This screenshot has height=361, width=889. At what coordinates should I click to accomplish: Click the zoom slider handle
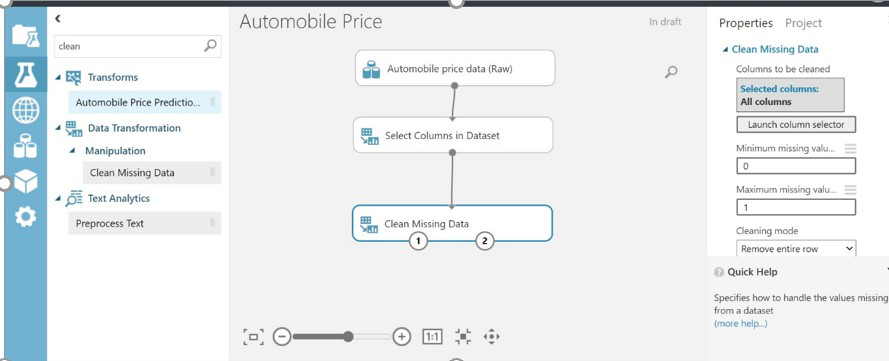pos(348,337)
